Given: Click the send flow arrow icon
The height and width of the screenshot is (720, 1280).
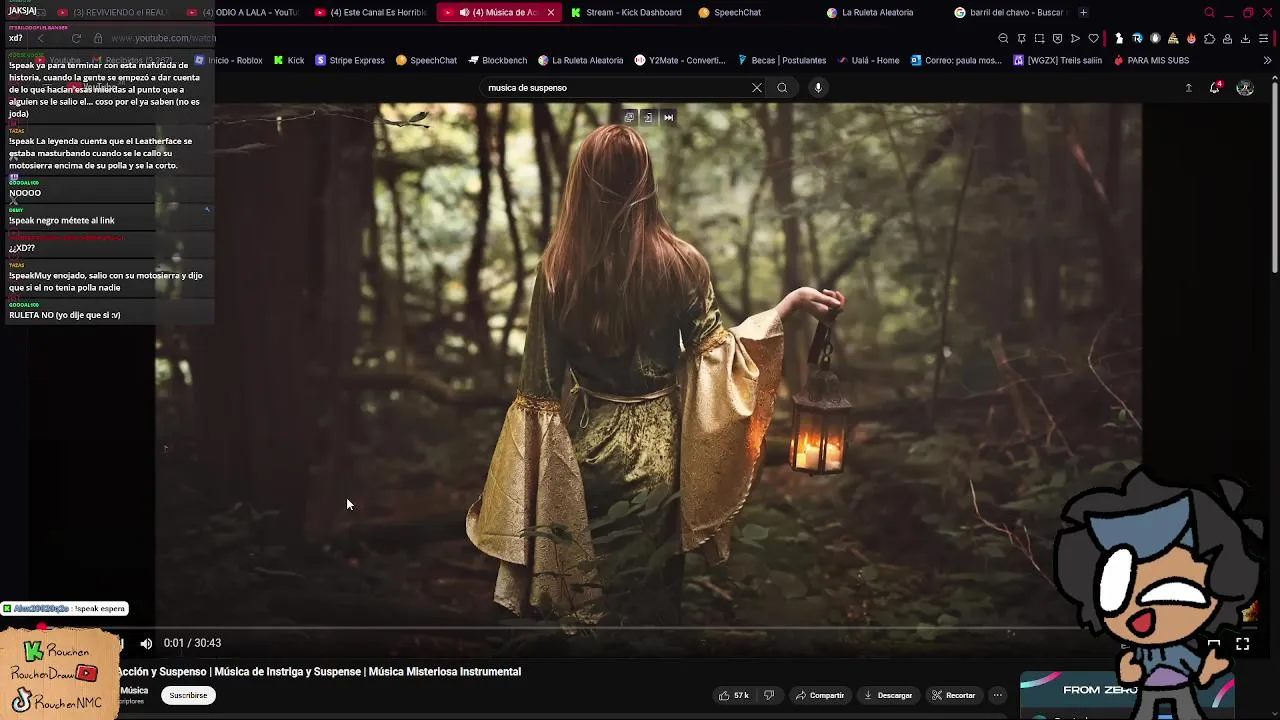Looking at the screenshot, I should point(1075,38).
